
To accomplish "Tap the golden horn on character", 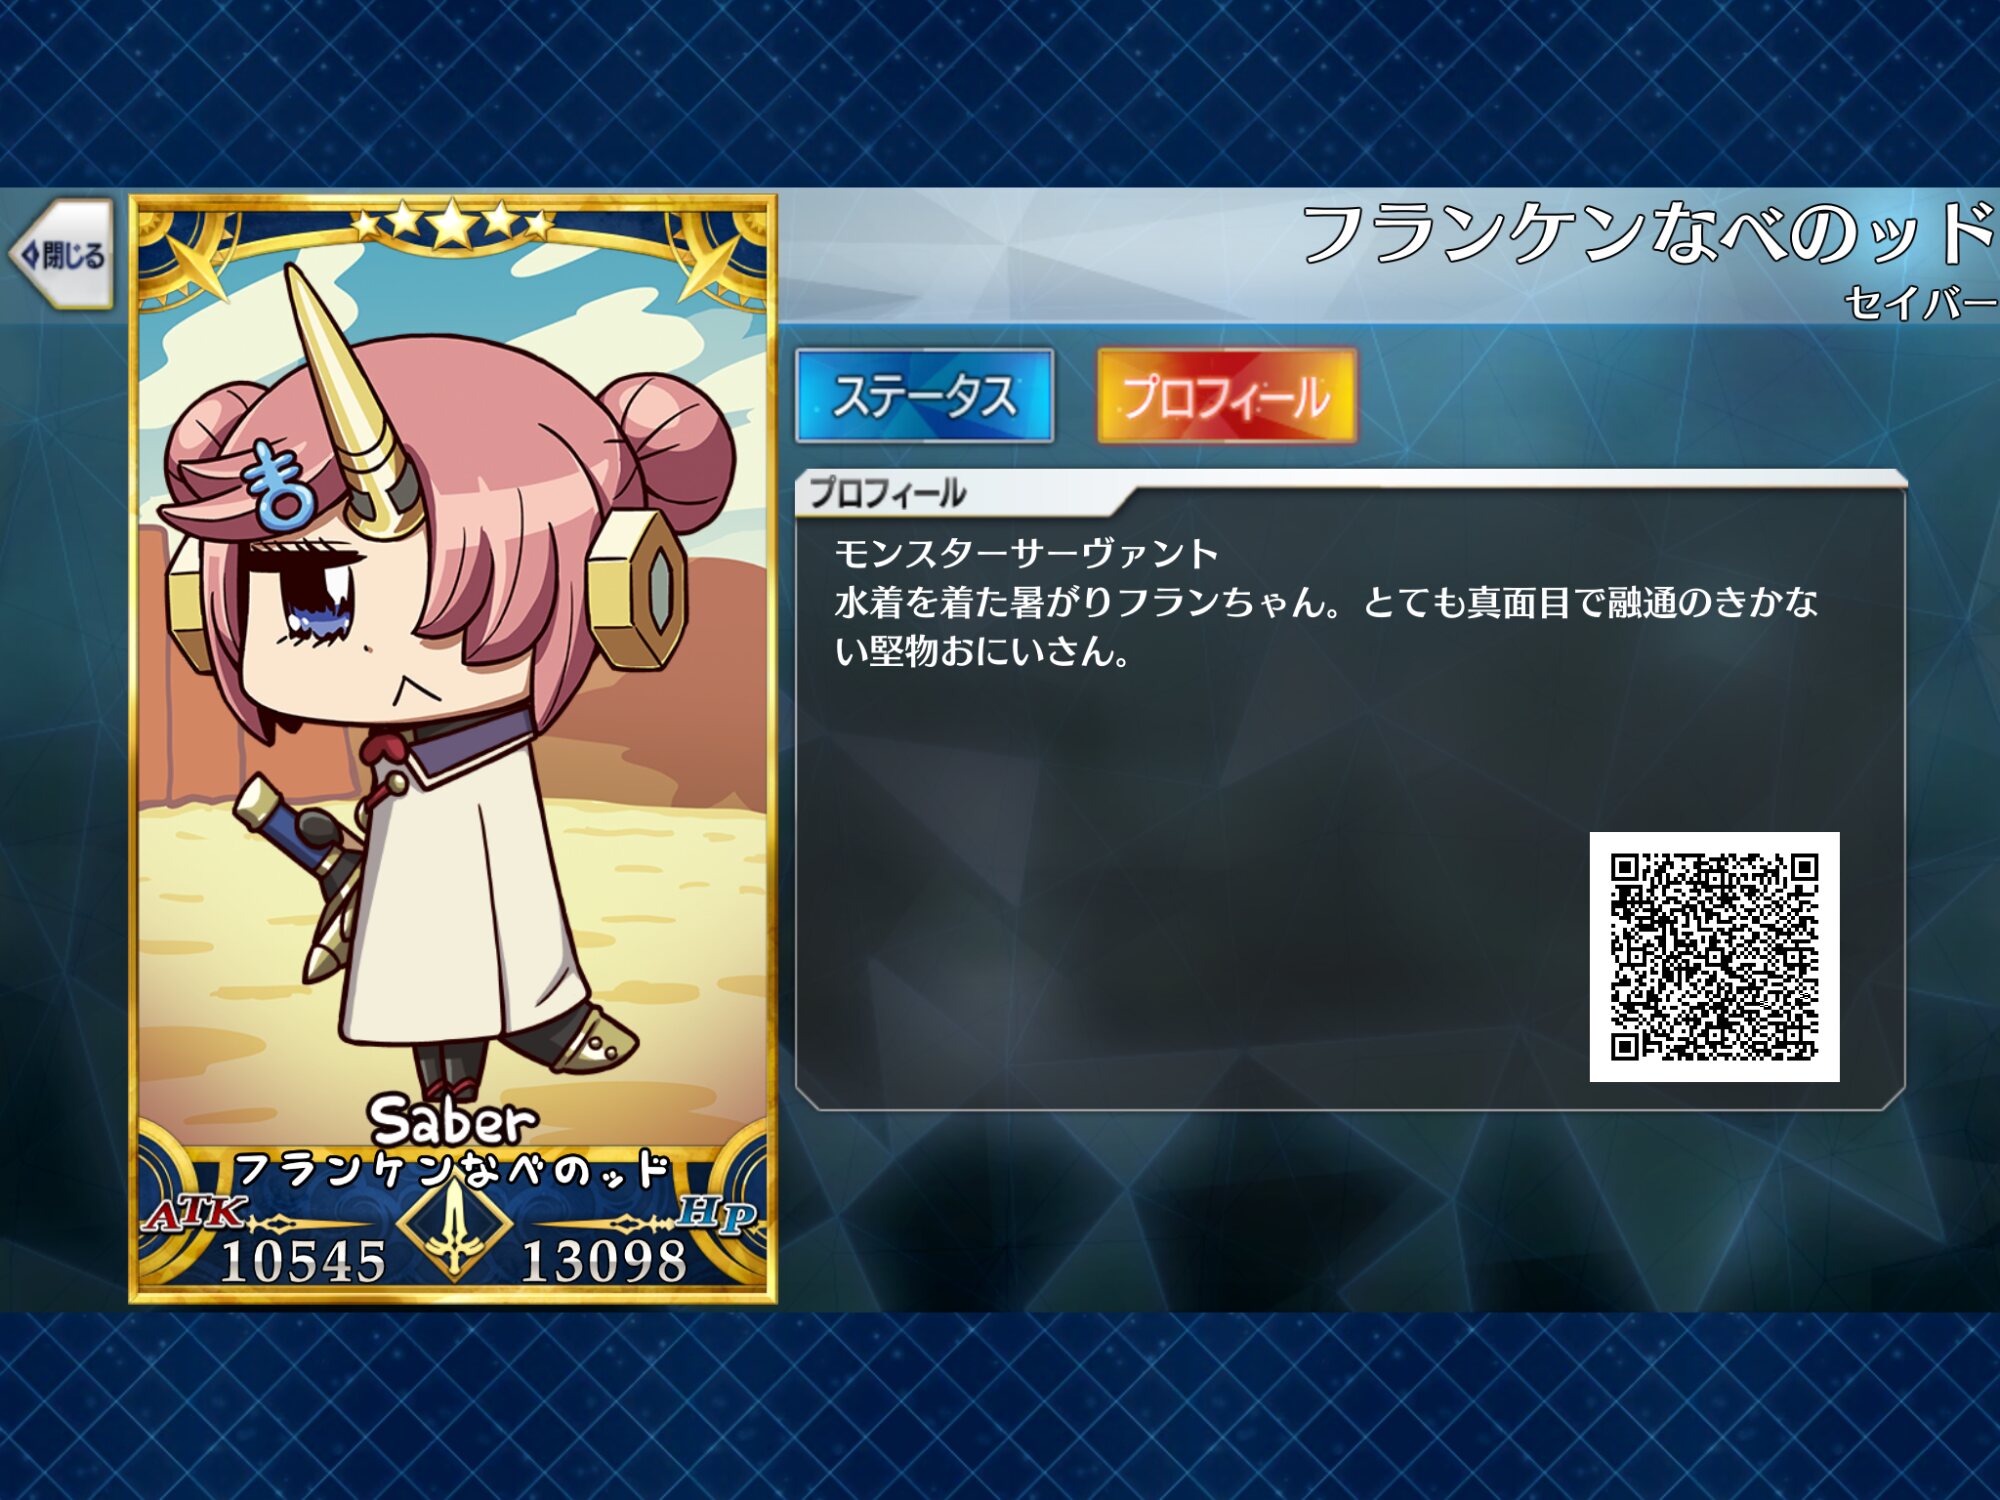I will [x=354, y=399].
